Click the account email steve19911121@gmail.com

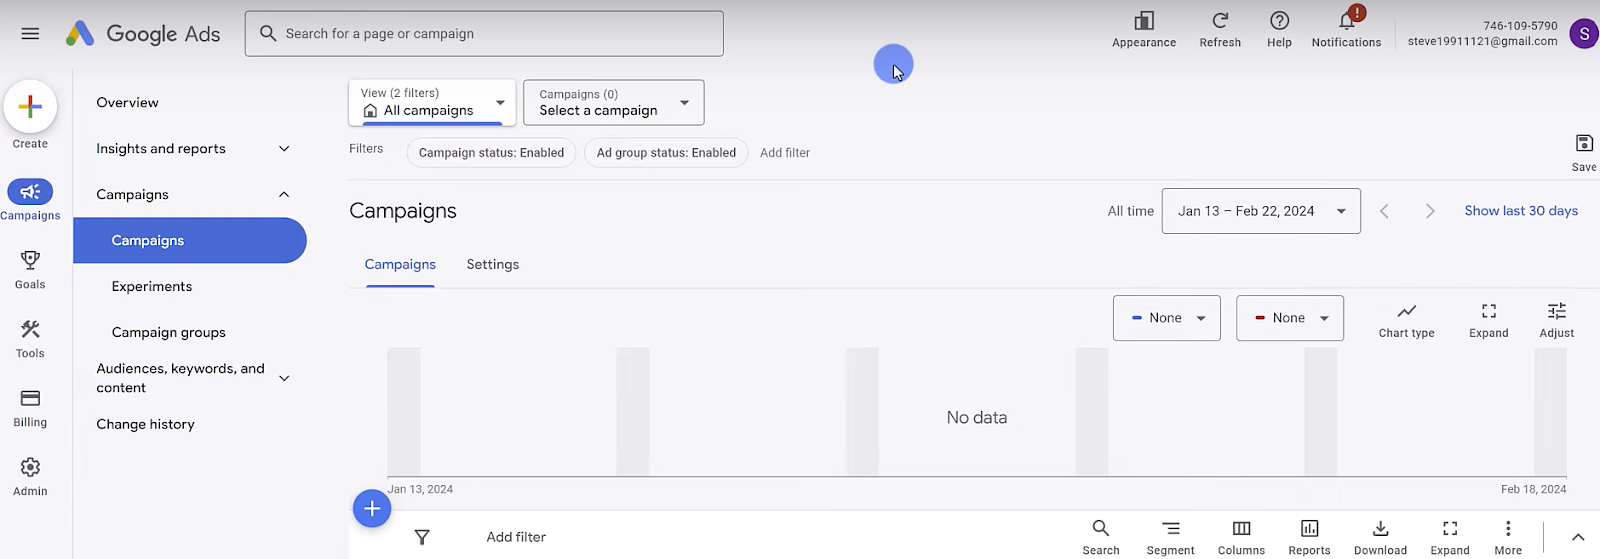click(1482, 42)
